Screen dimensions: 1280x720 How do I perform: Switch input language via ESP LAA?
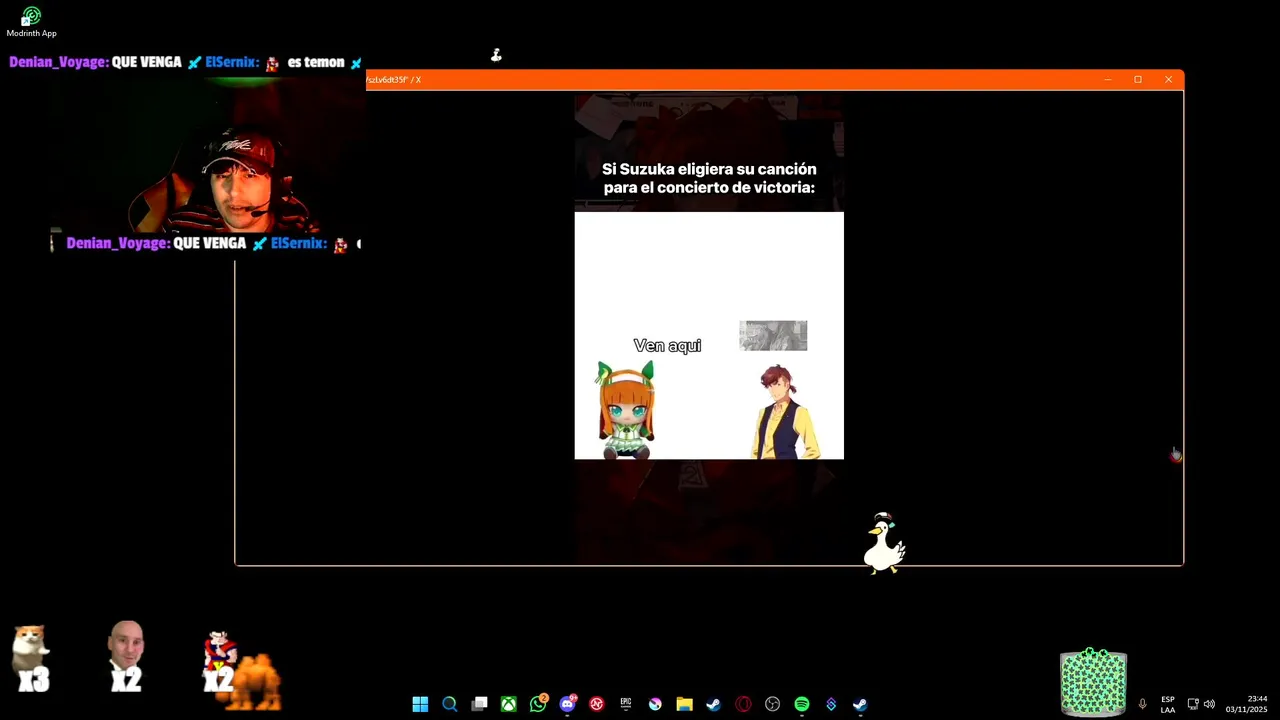[x=1168, y=704]
